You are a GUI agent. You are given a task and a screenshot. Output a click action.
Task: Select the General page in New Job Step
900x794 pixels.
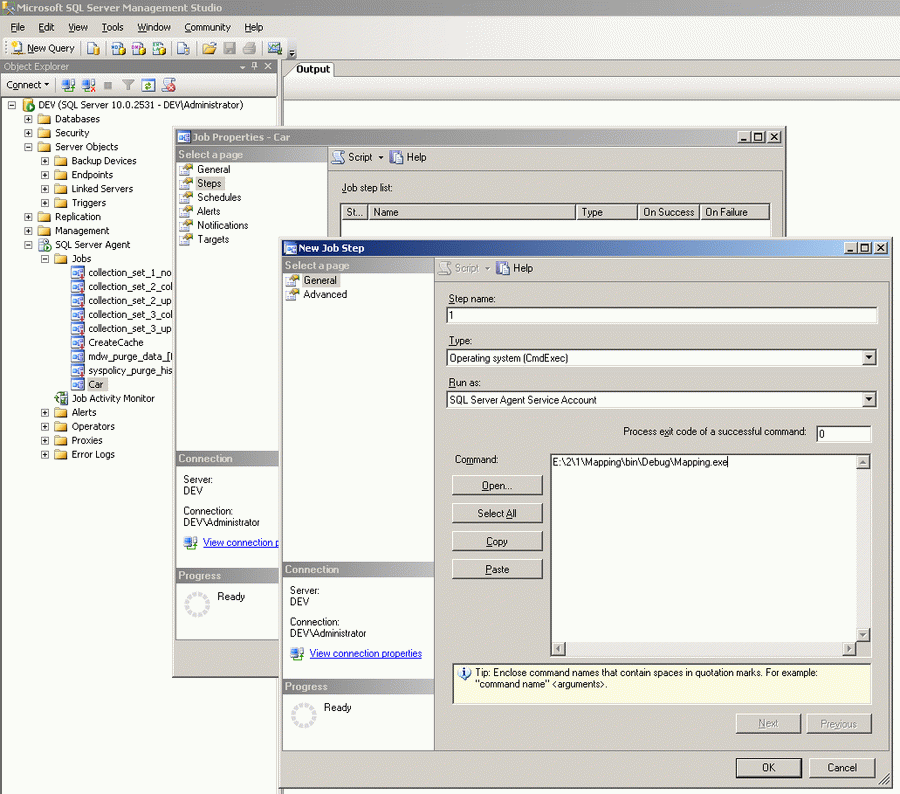(x=320, y=281)
